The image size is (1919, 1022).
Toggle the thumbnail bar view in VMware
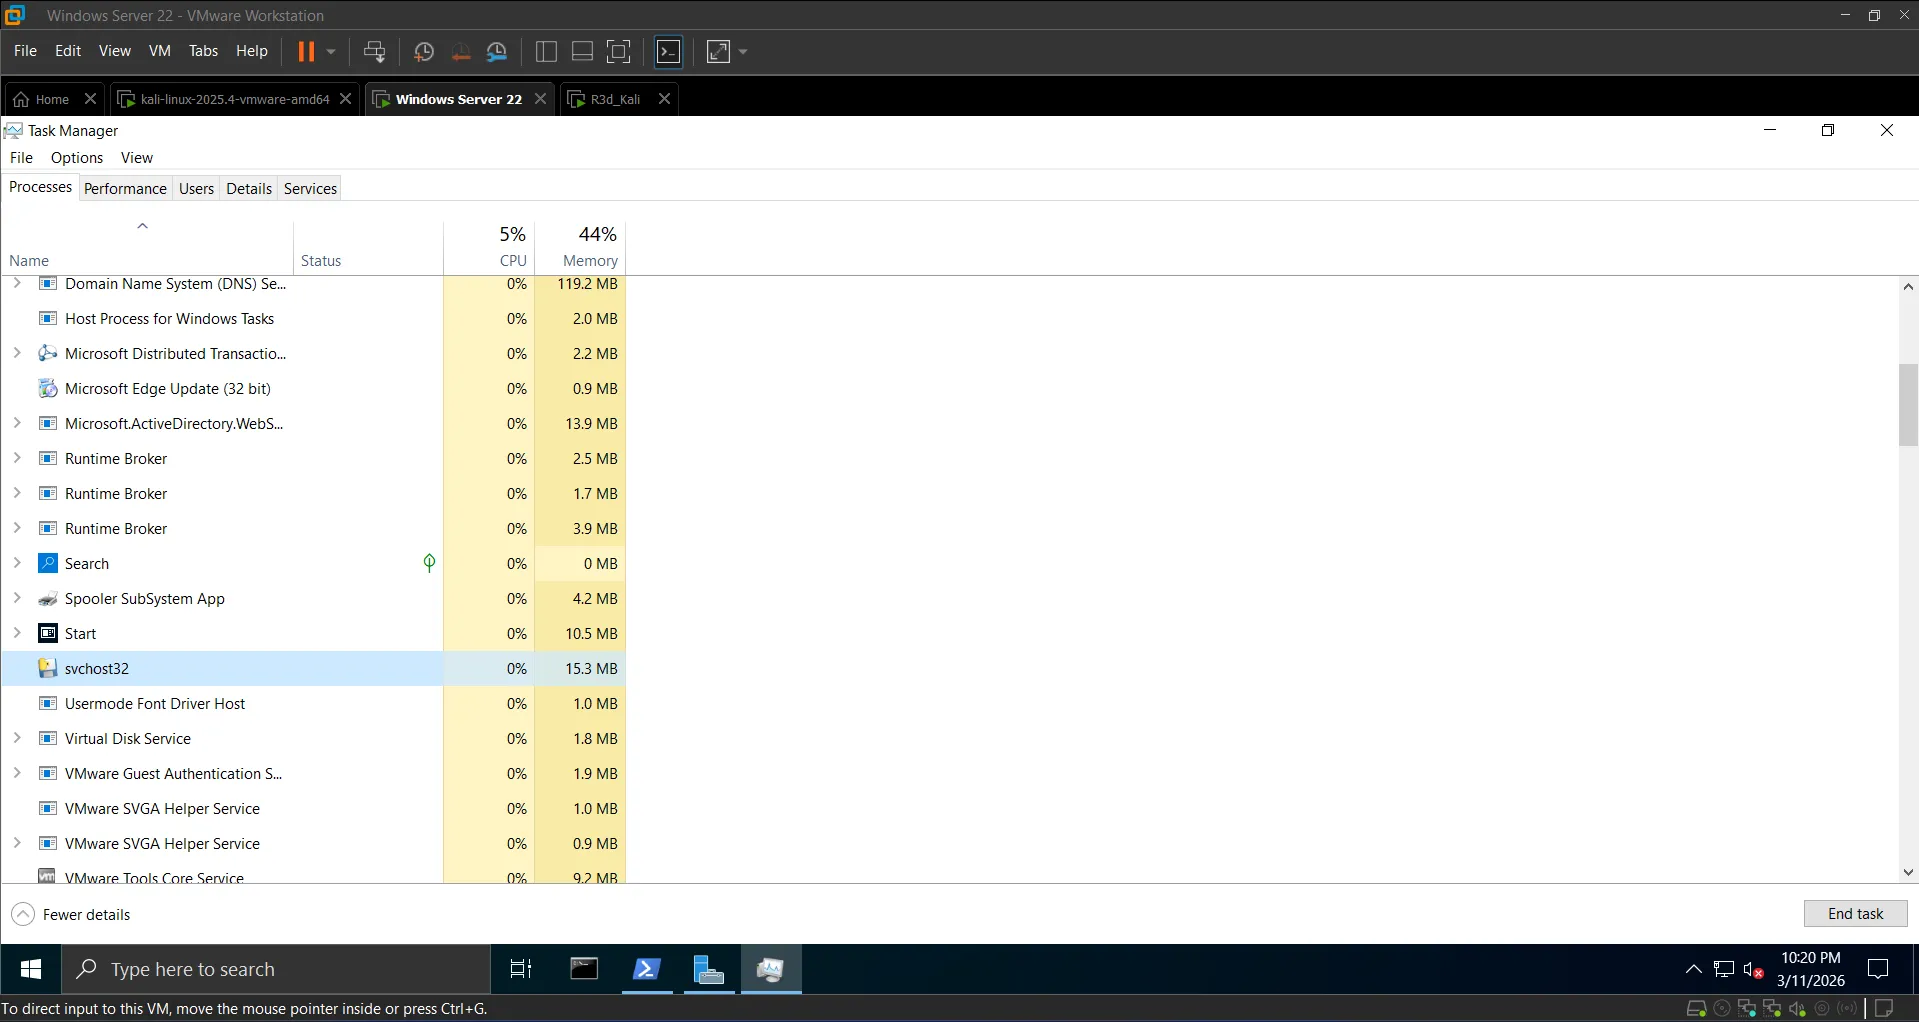[582, 52]
